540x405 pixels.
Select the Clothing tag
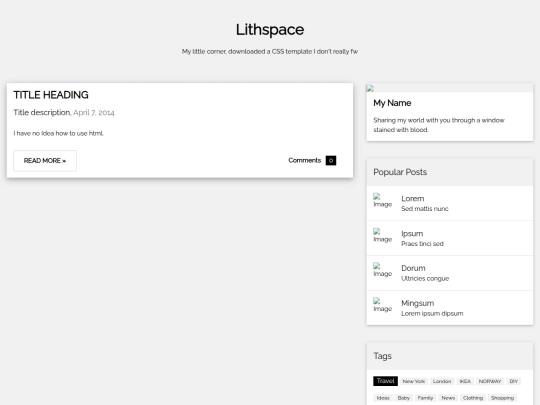point(473,398)
